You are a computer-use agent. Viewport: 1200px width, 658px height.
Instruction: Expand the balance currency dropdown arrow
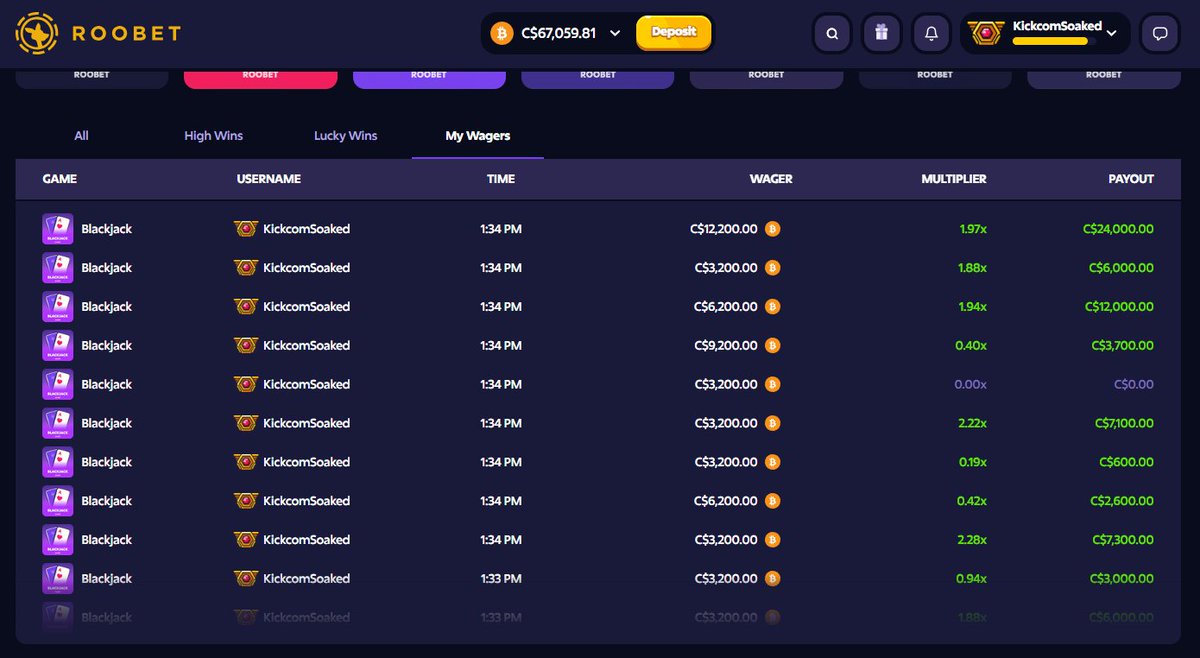[x=615, y=33]
